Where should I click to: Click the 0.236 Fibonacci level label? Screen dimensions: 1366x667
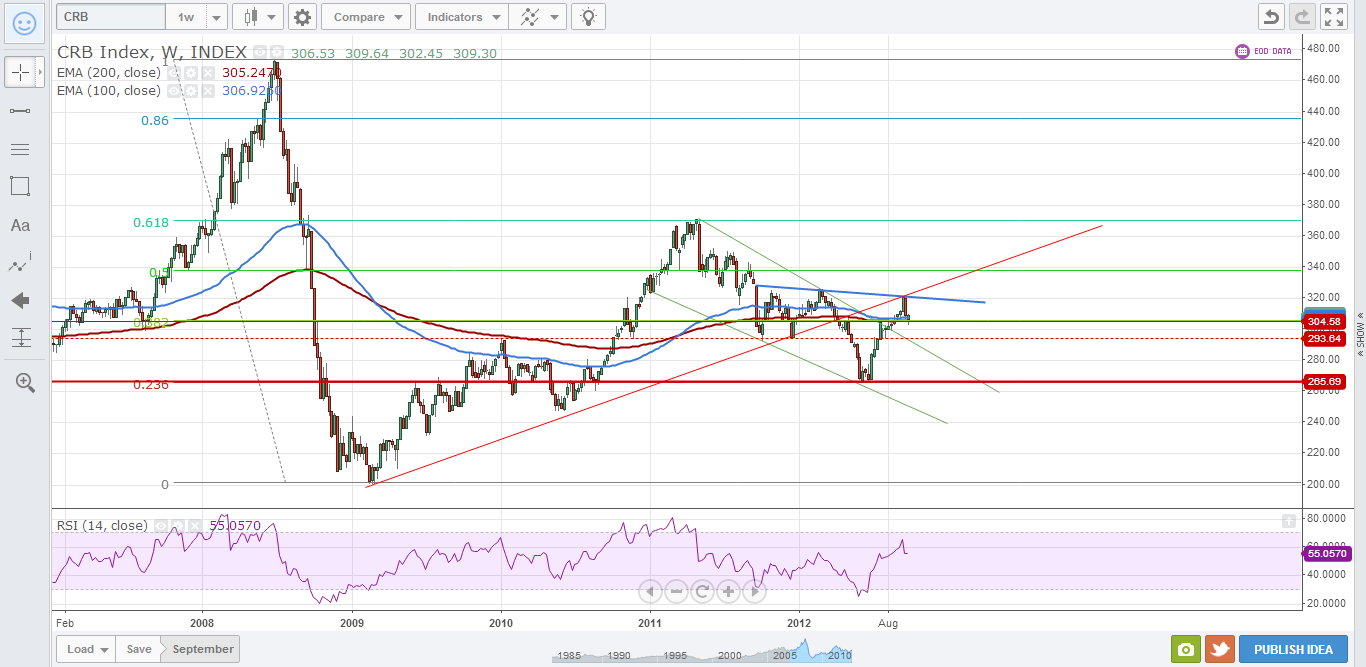pos(151,384)
